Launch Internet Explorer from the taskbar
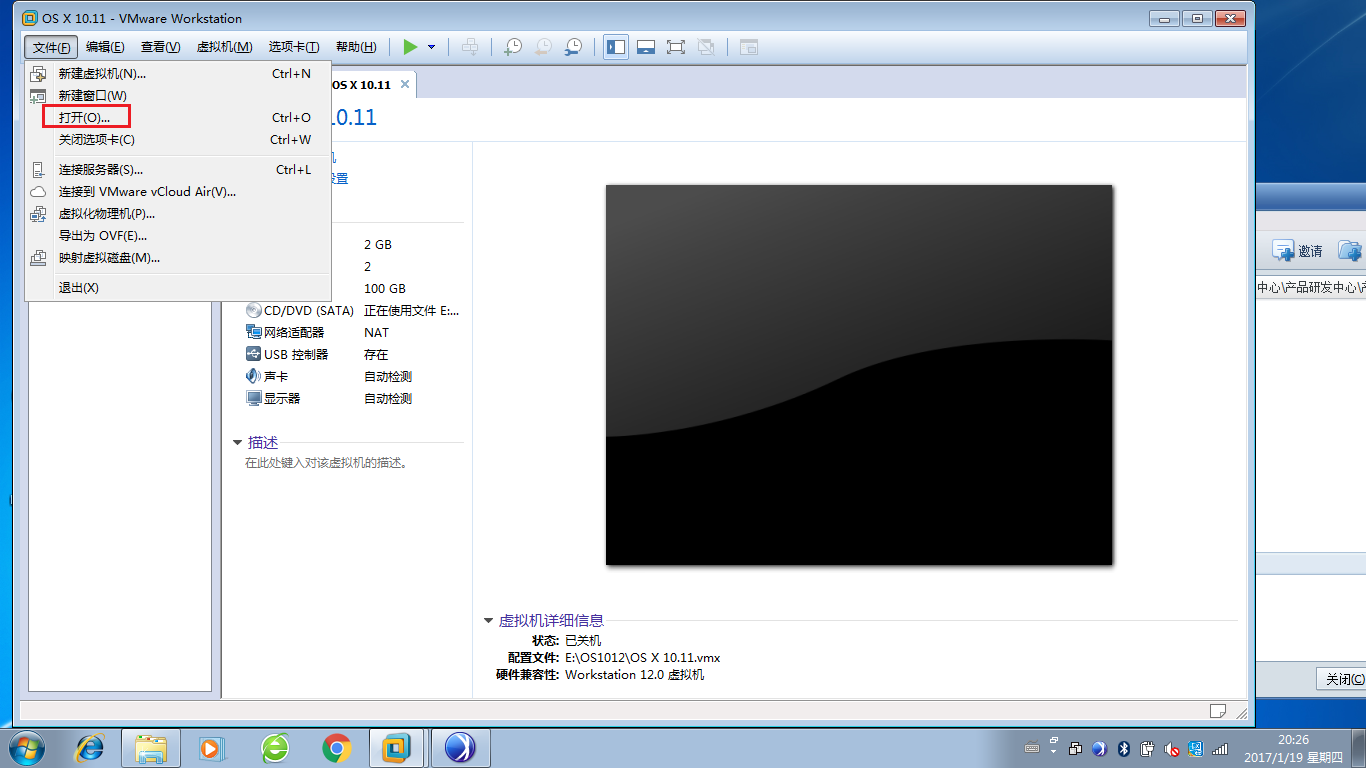 90,747
